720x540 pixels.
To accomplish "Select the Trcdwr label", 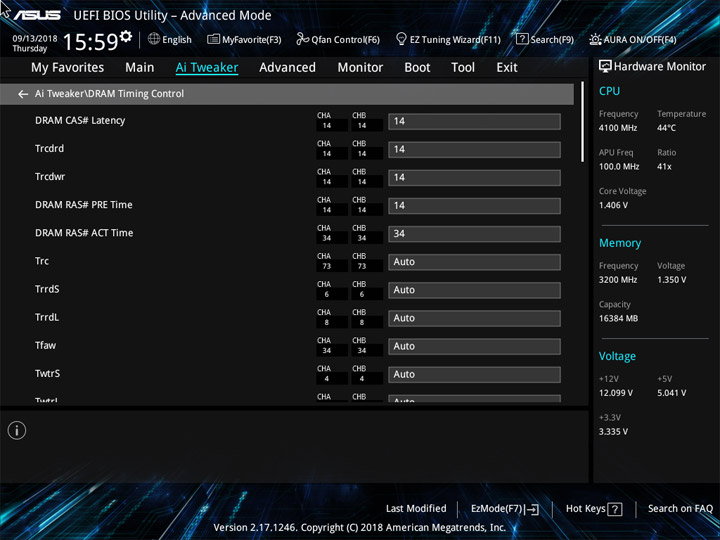I will (50, 176).
